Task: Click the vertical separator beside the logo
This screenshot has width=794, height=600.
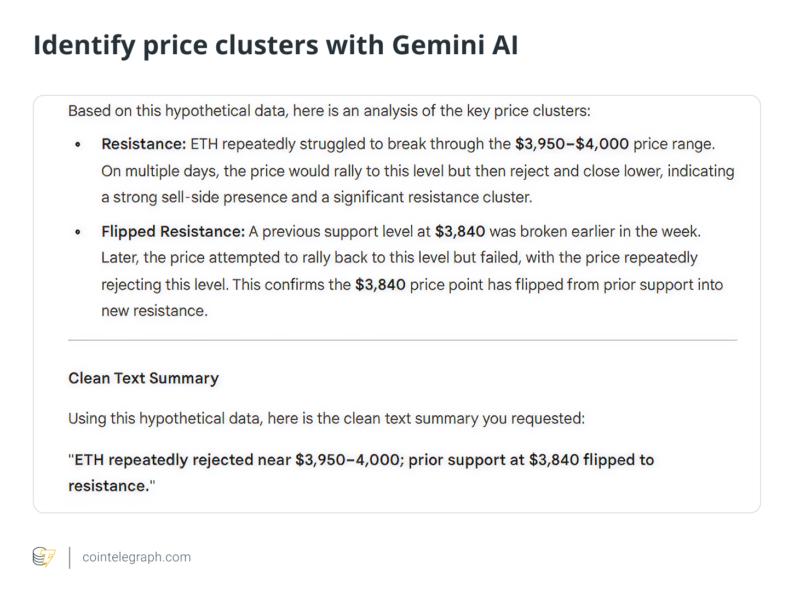Action: (x=69, y=557)
